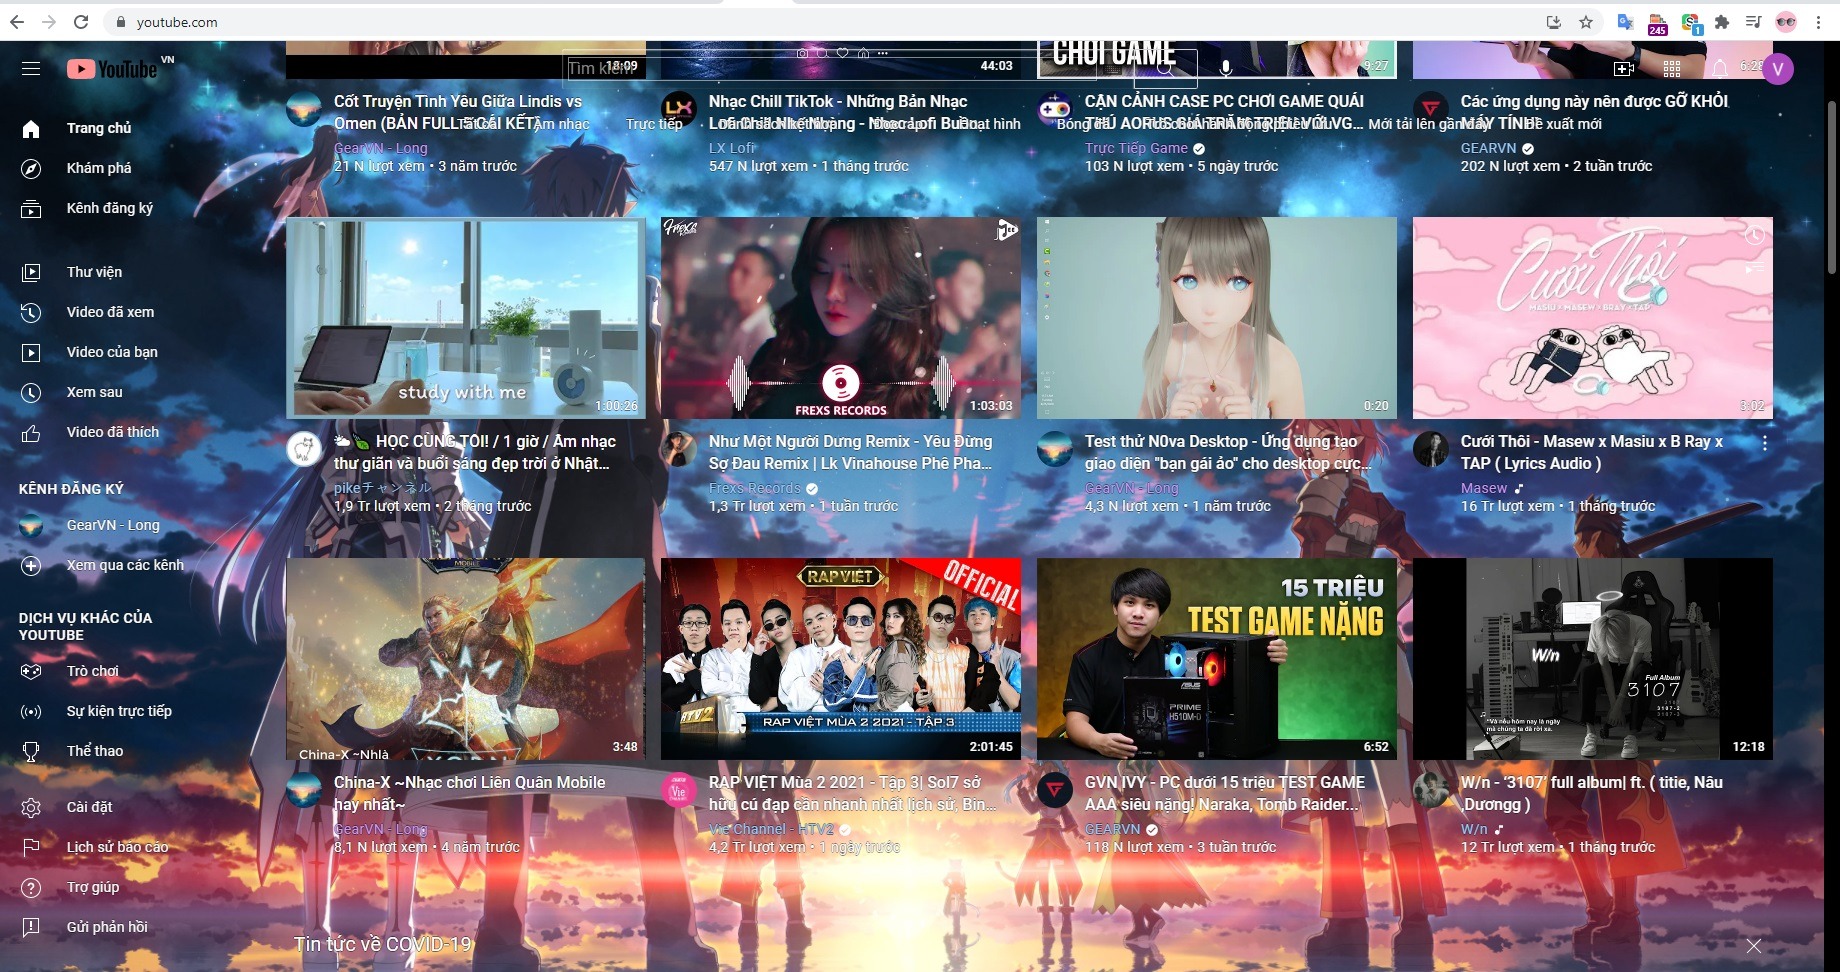Open the YouTube apps grid
The width and height of the screenshot is (1840, 972).
[x=1672, y=68]
